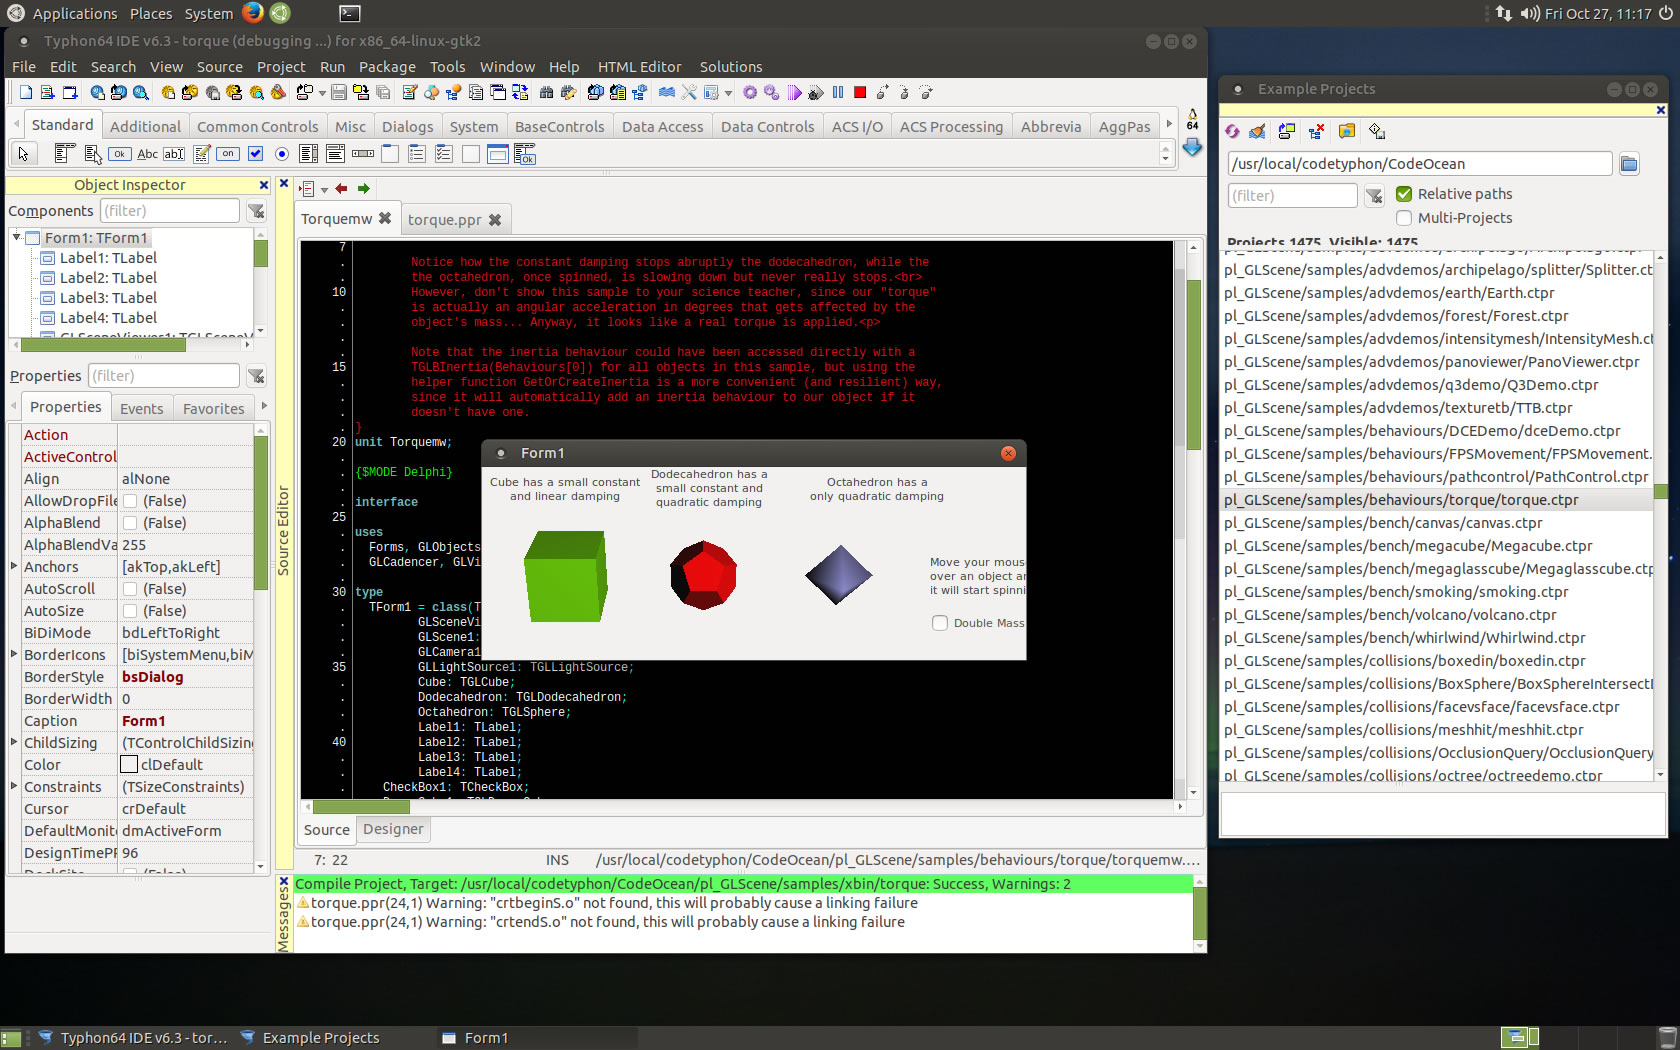The width and height of the screenshot is (1680, 1050).
Task: Click the purple Run icon
Action: click(x=794, y=92)
